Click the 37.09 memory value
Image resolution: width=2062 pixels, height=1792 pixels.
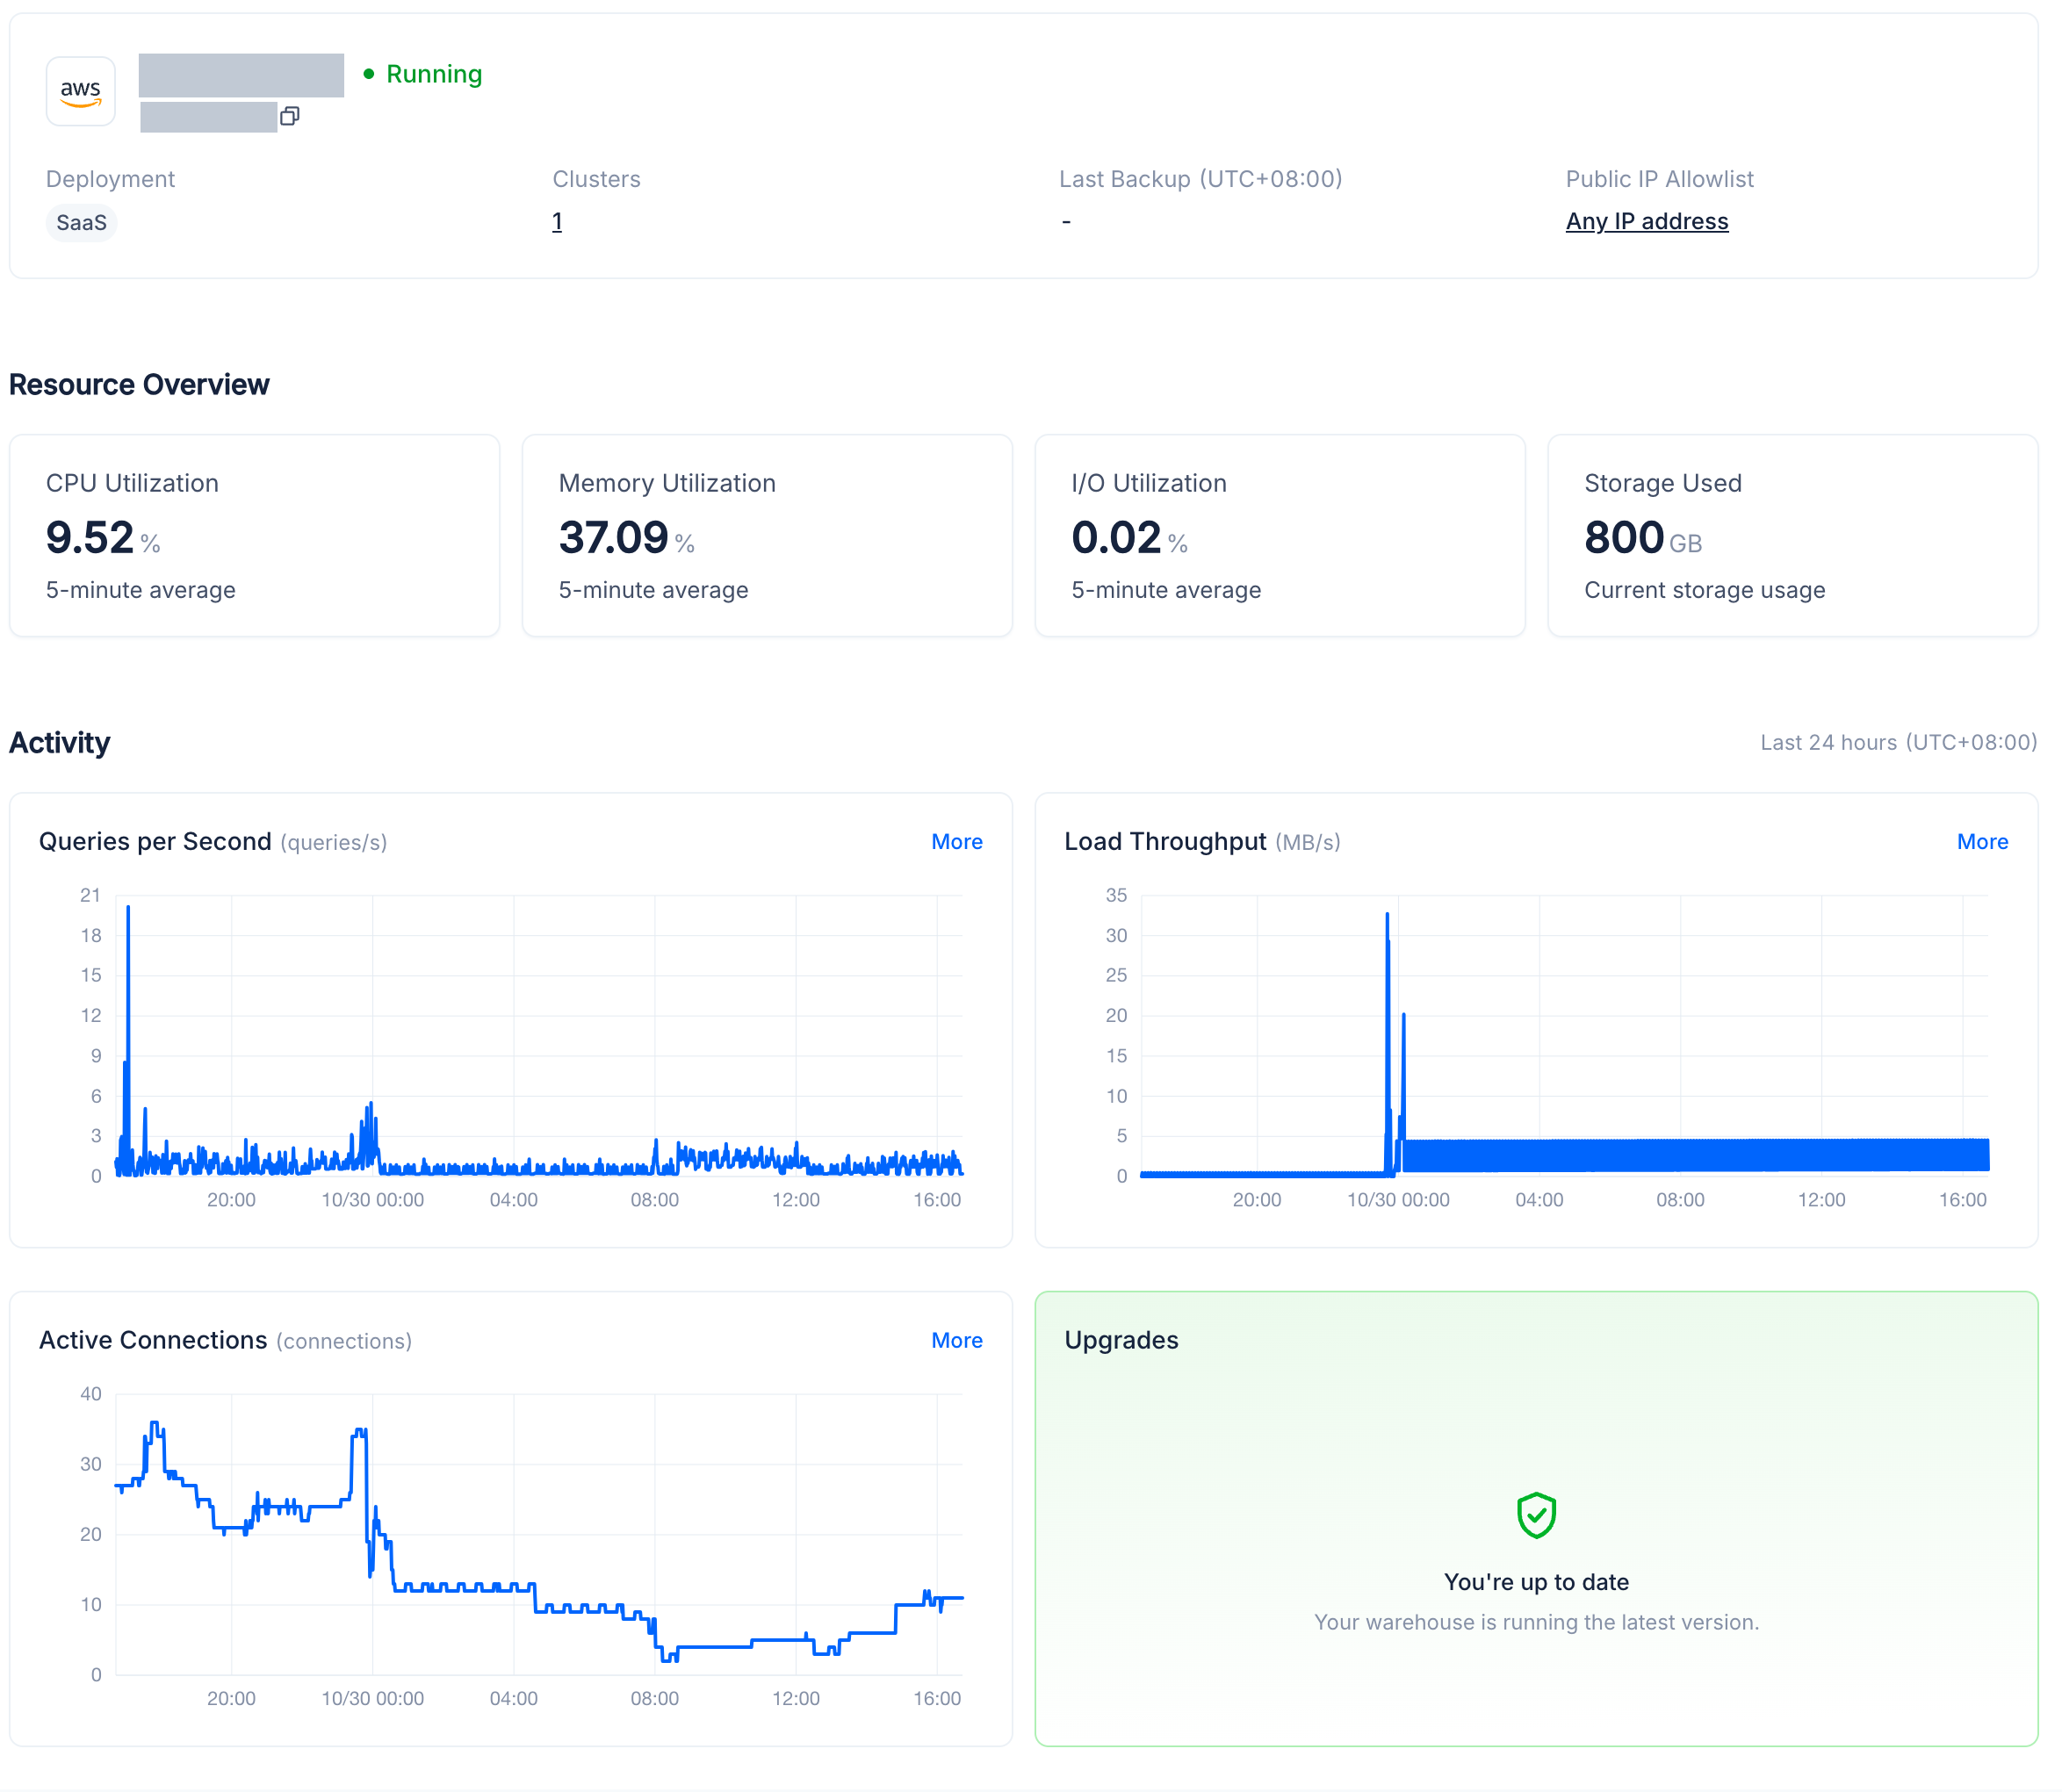pos(613,538)
